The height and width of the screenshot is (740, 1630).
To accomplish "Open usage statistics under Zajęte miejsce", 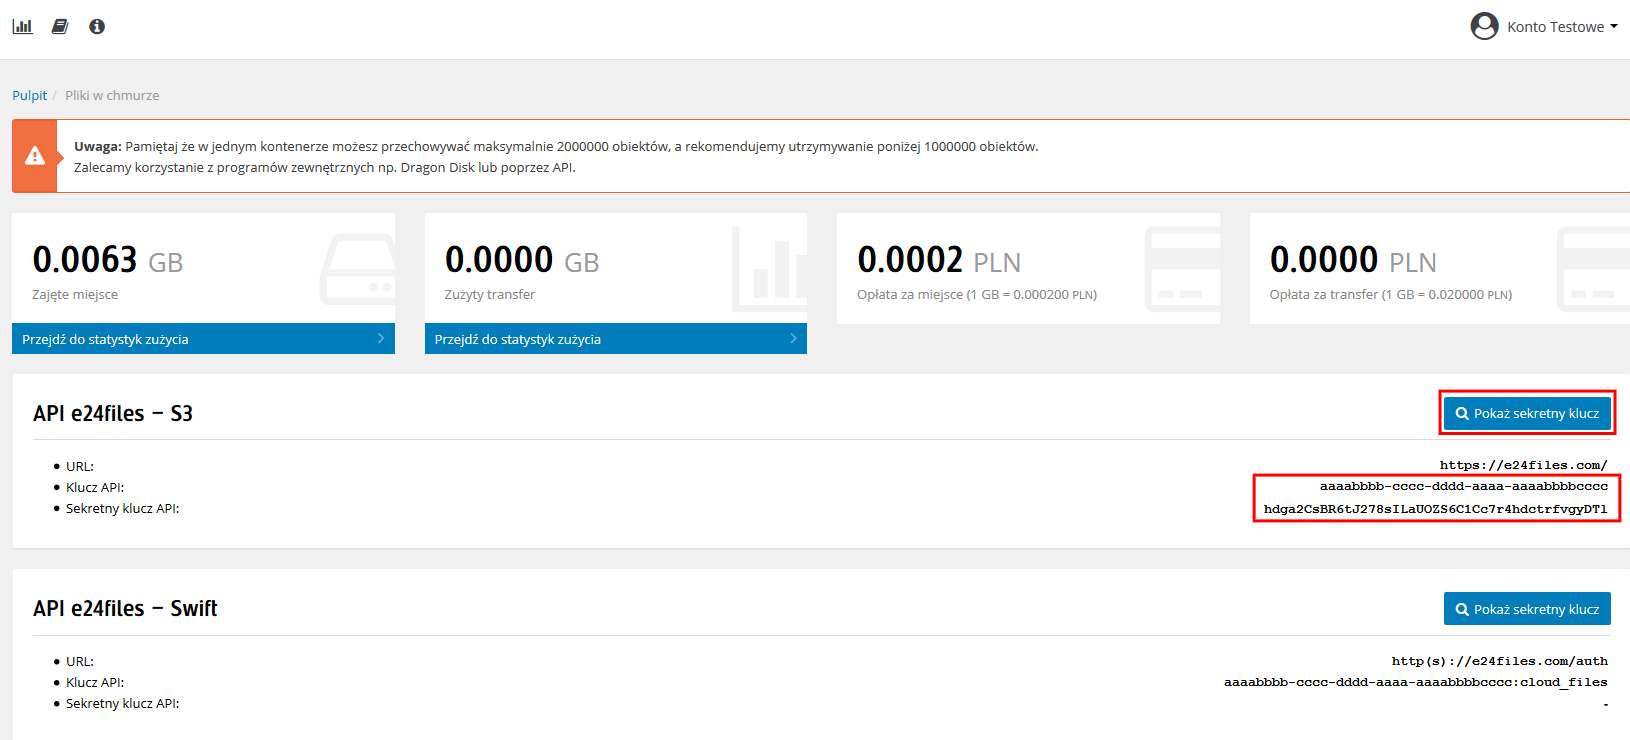I will tap(203, 339).
